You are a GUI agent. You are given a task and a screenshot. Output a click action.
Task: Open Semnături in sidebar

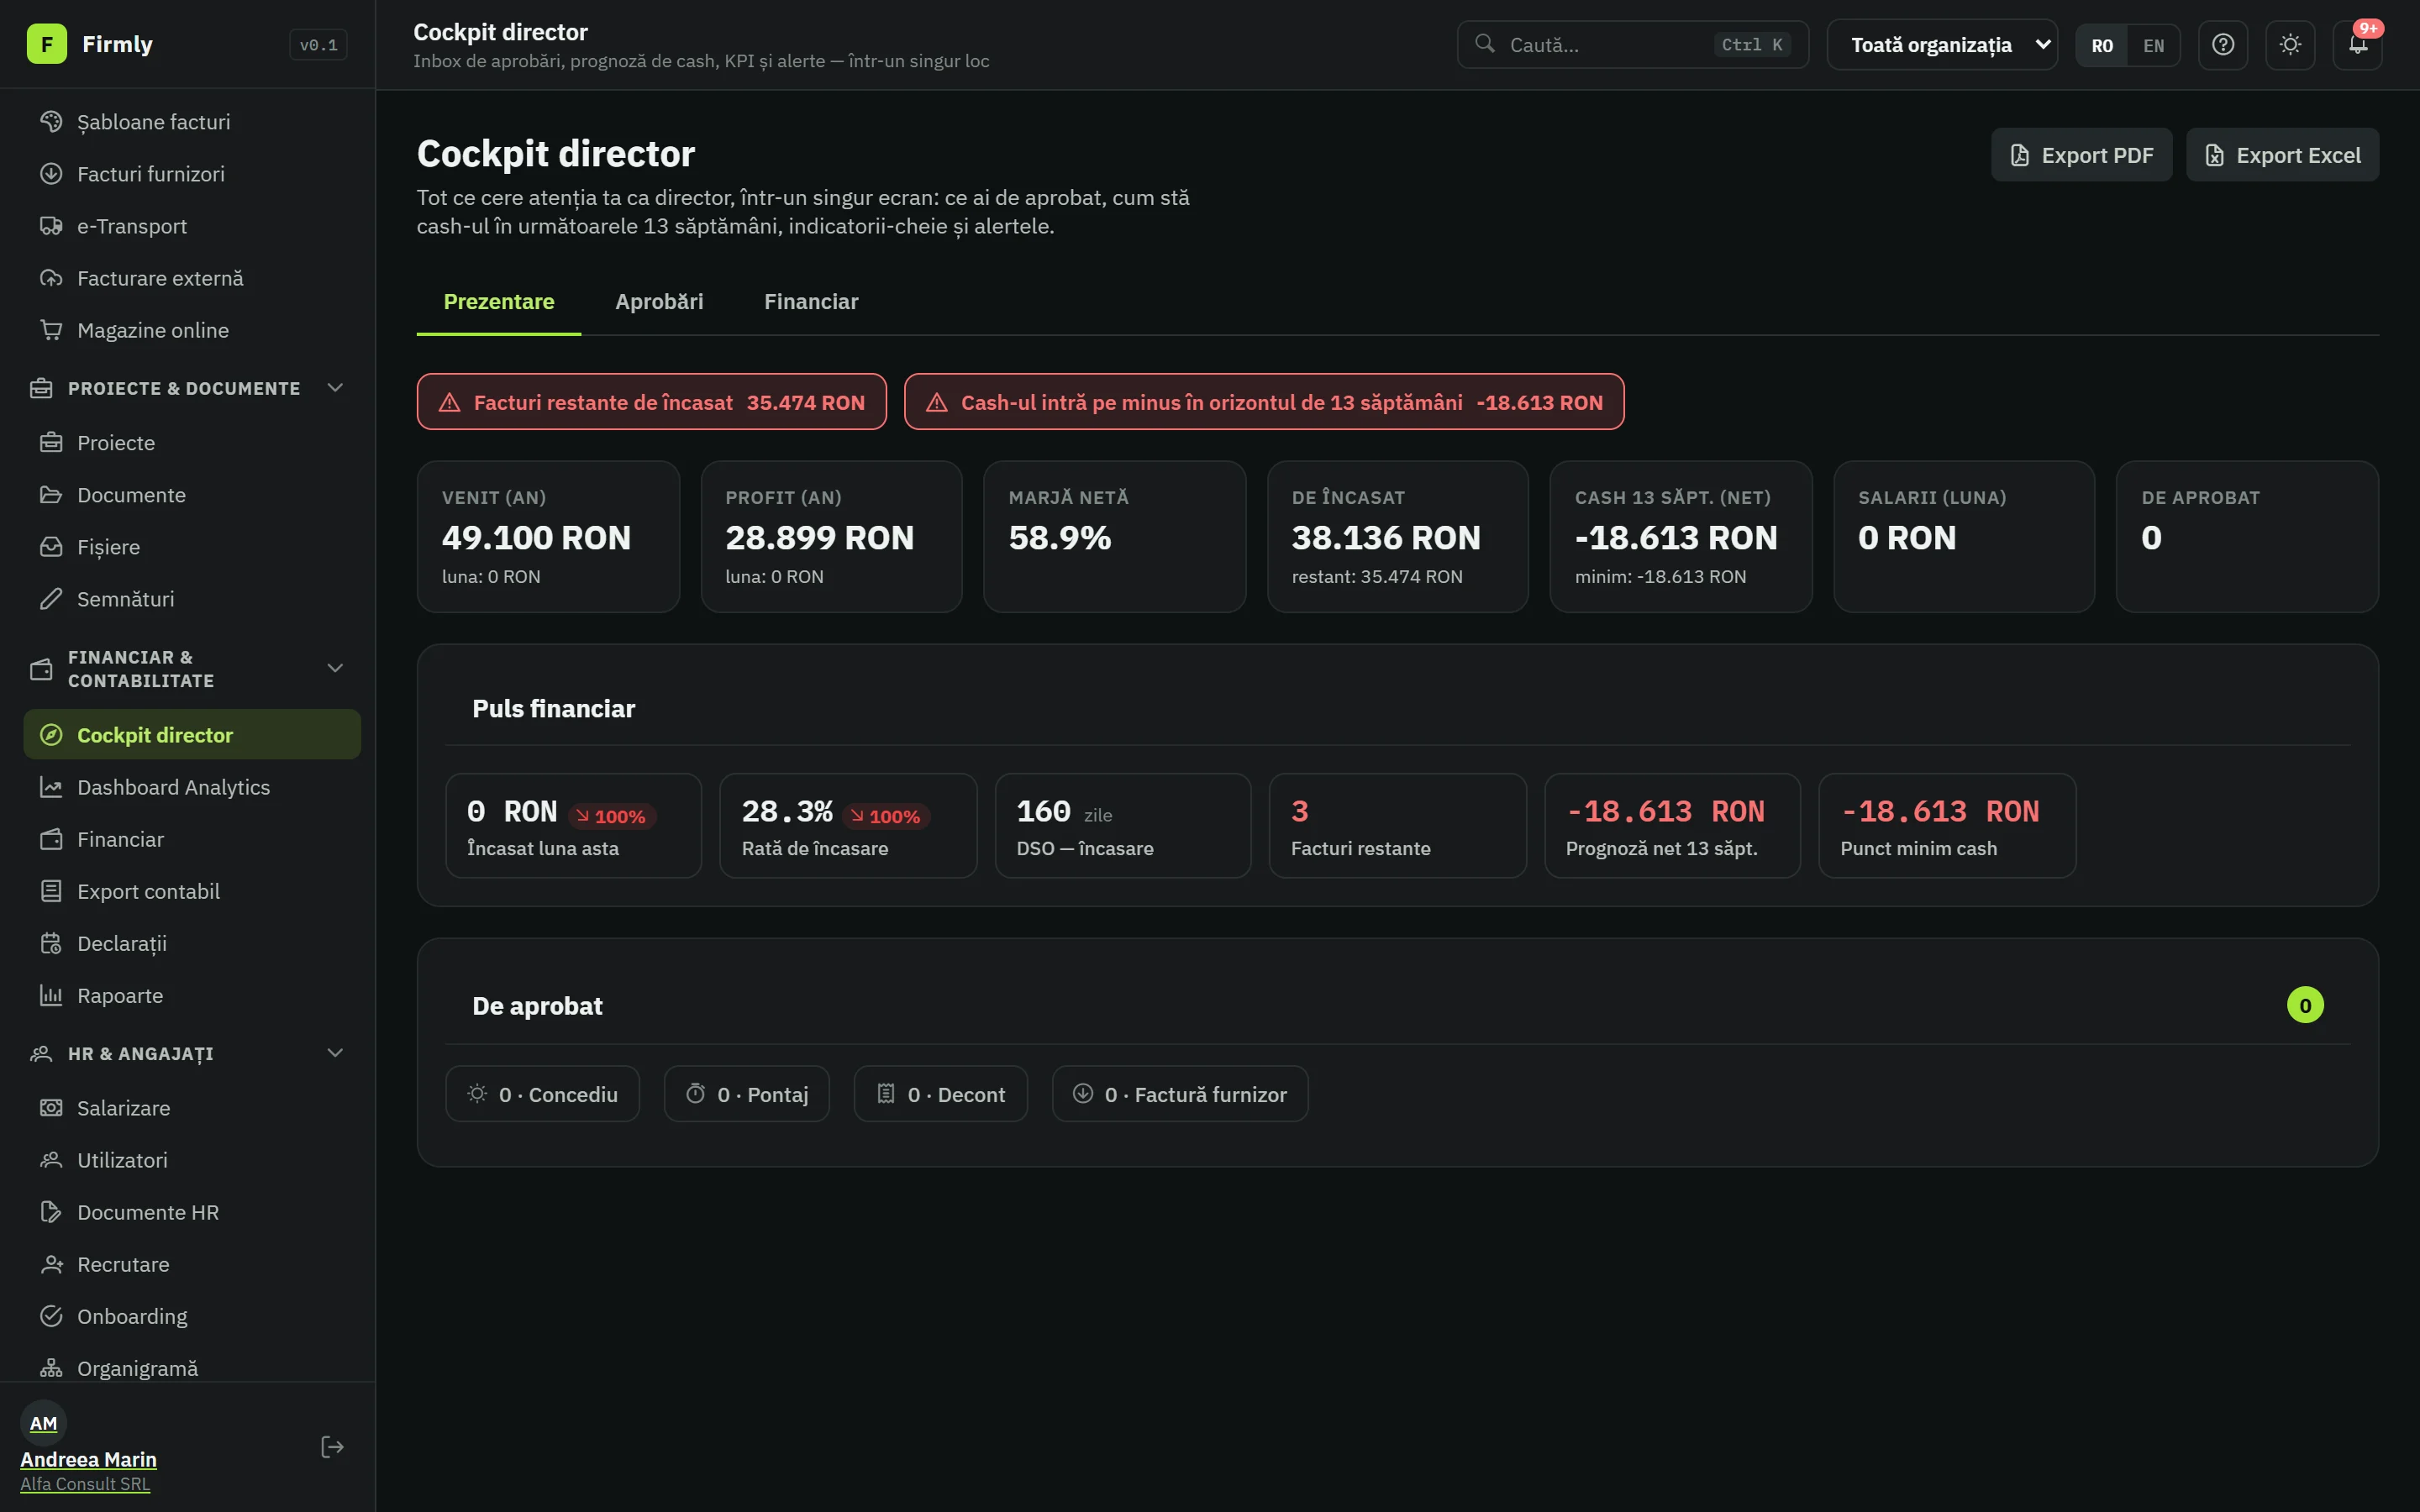tap(192, 599)
